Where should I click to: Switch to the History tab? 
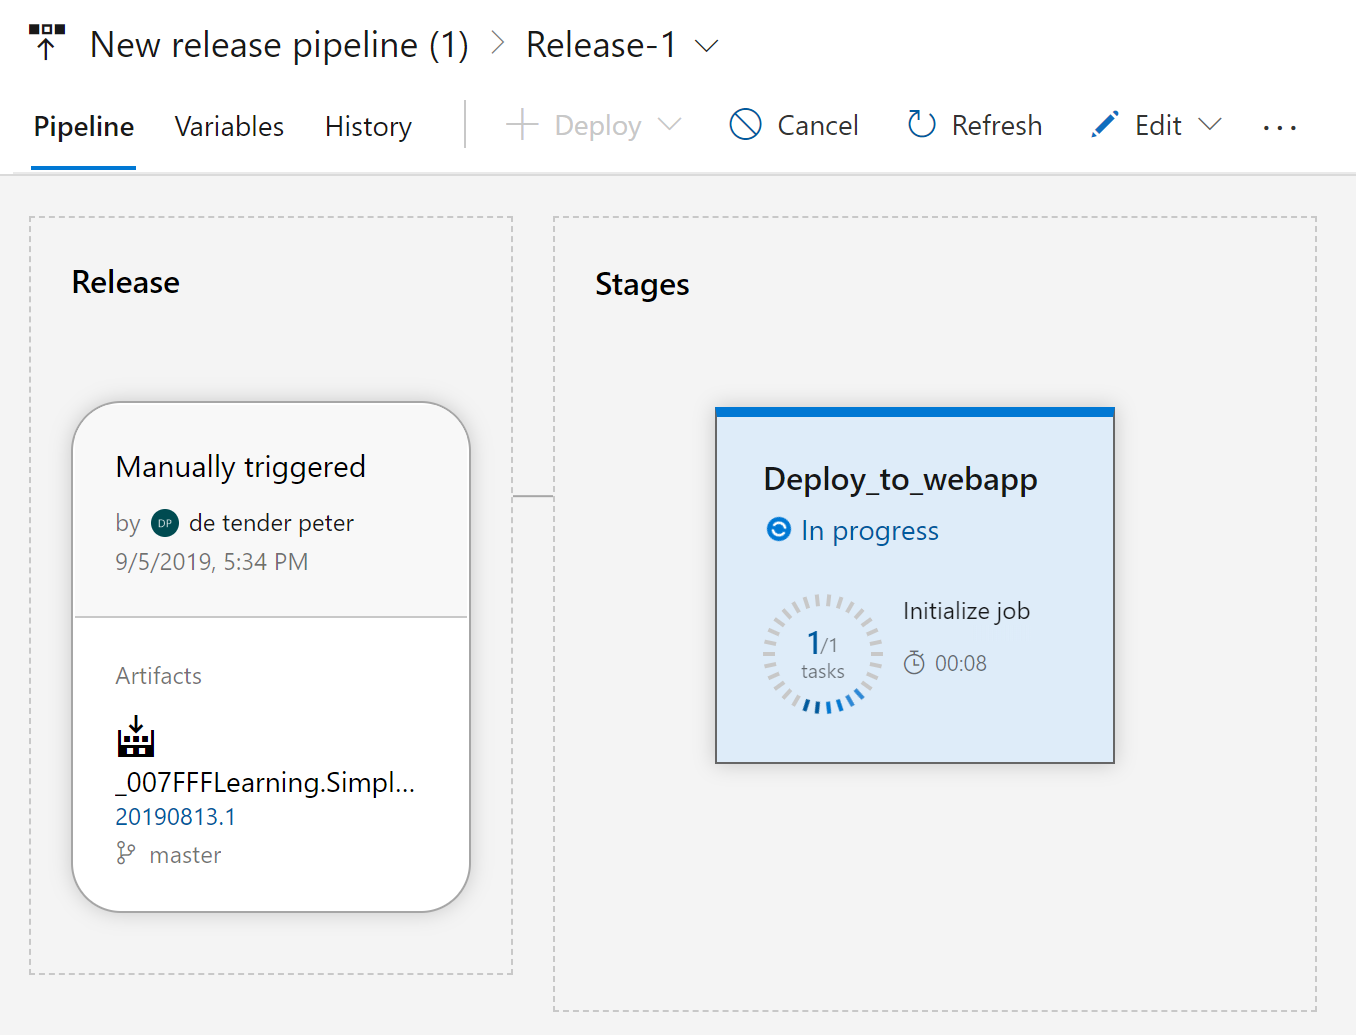tap(368, 126)
